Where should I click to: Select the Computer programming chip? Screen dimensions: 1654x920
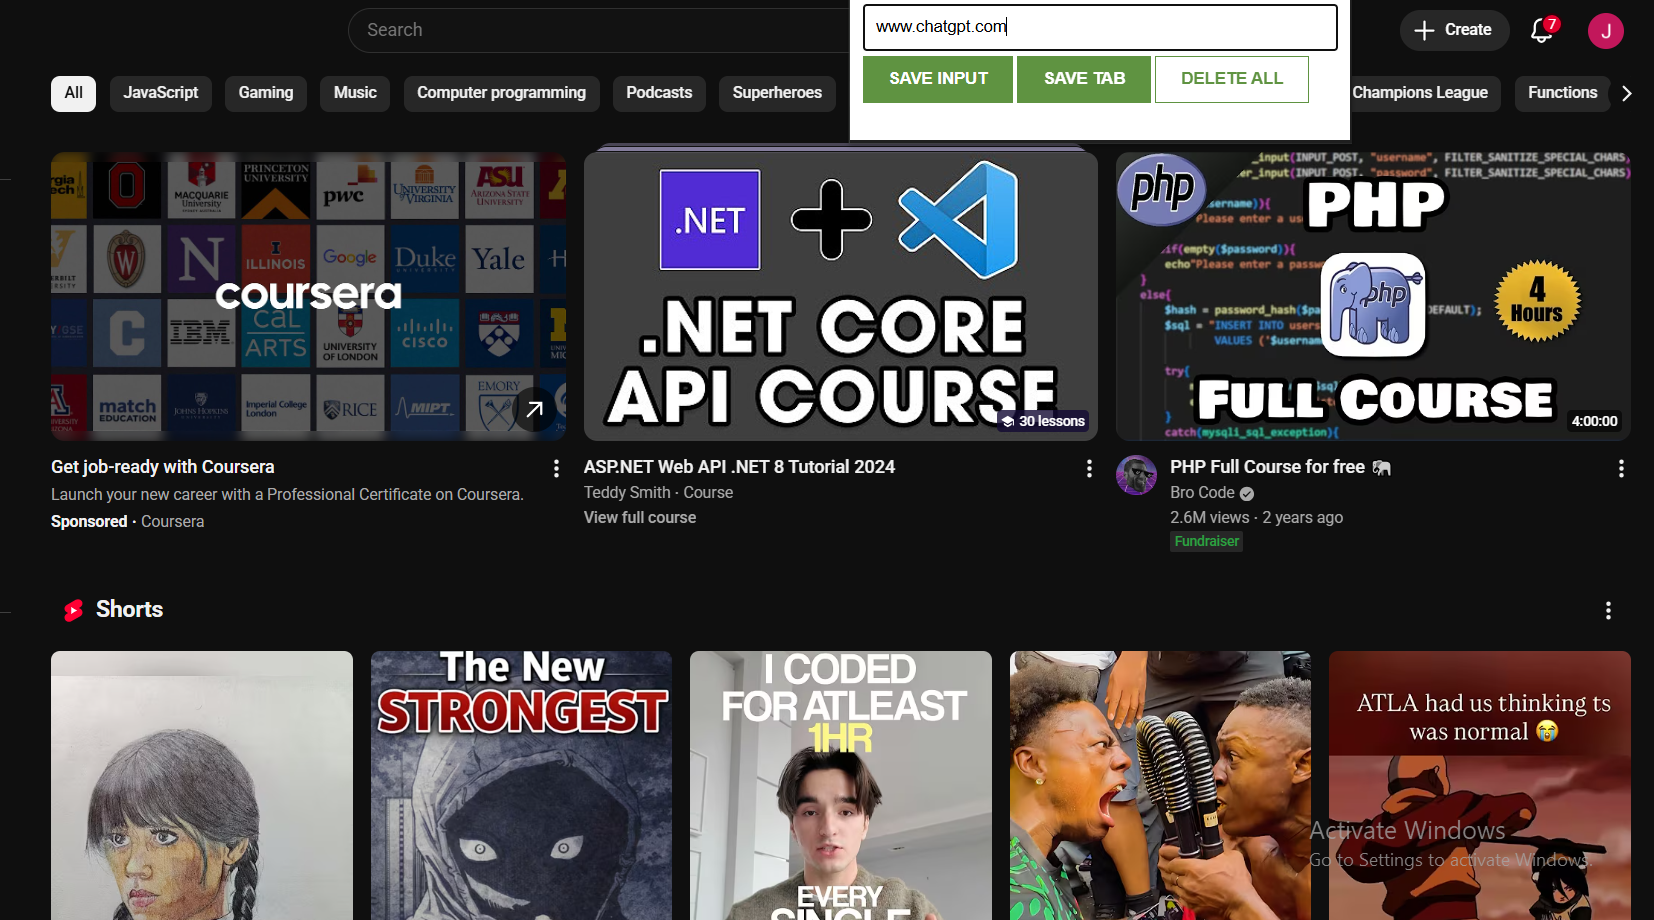[501, 93]
